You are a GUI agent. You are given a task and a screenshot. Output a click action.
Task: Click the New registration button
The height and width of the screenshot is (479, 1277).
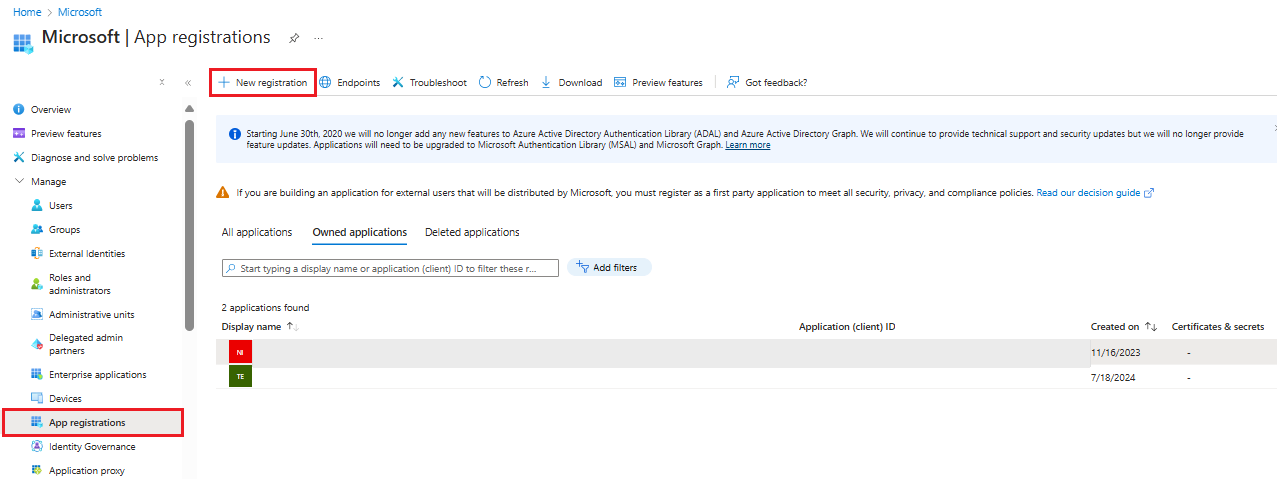263,82
